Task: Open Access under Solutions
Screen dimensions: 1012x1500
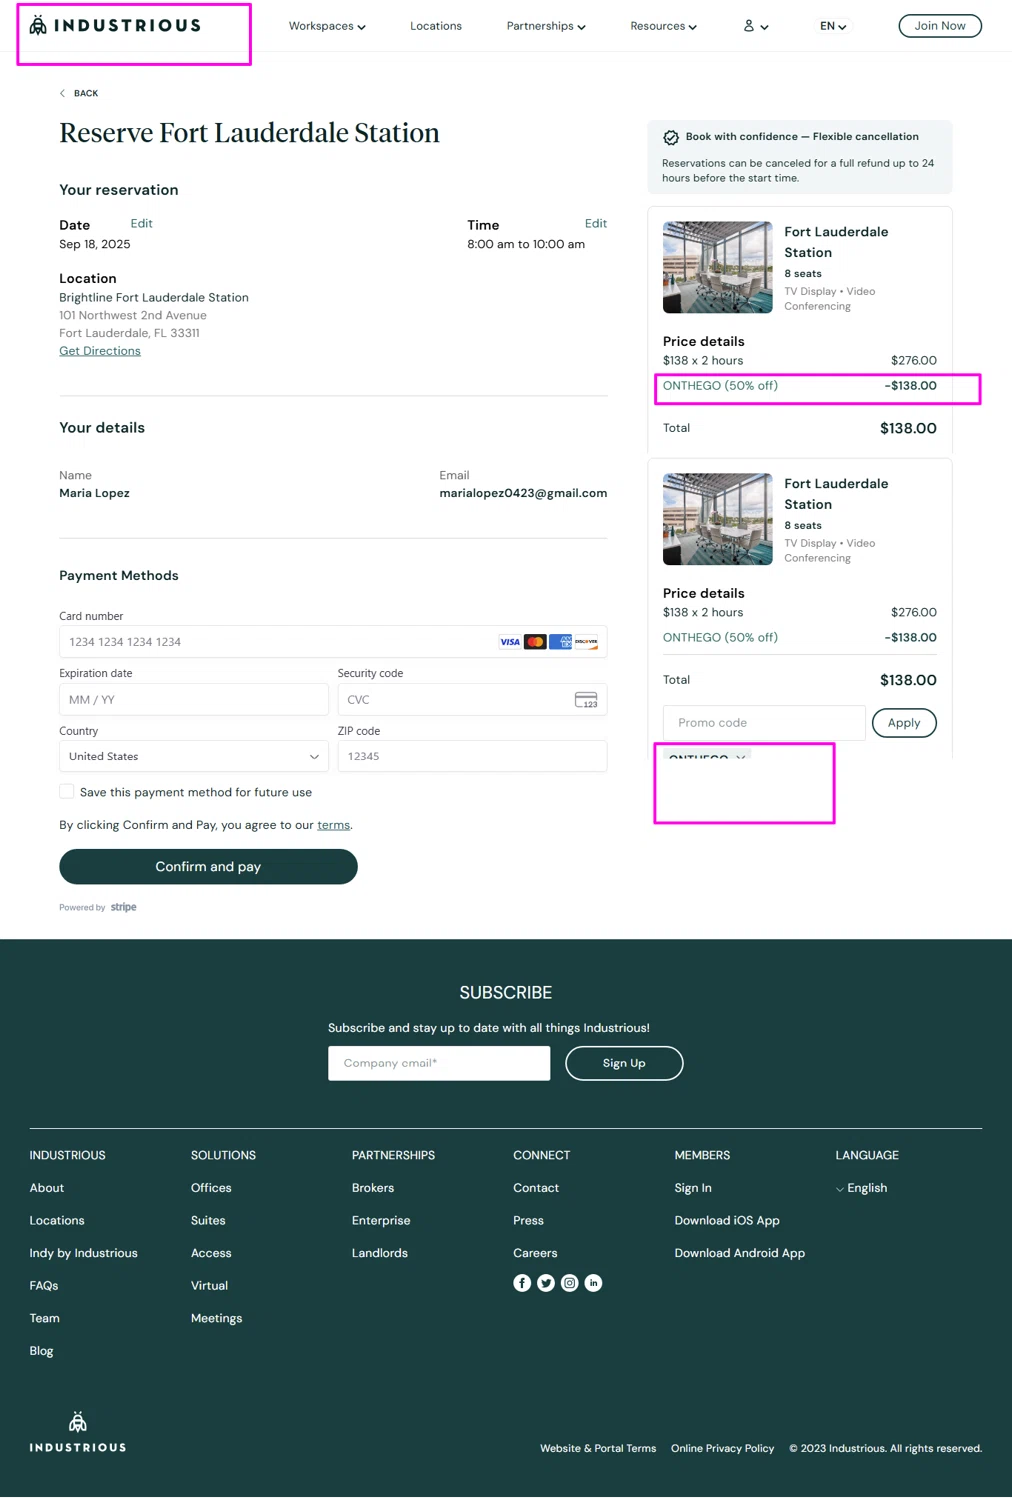Action: (x=211, y=1253)
